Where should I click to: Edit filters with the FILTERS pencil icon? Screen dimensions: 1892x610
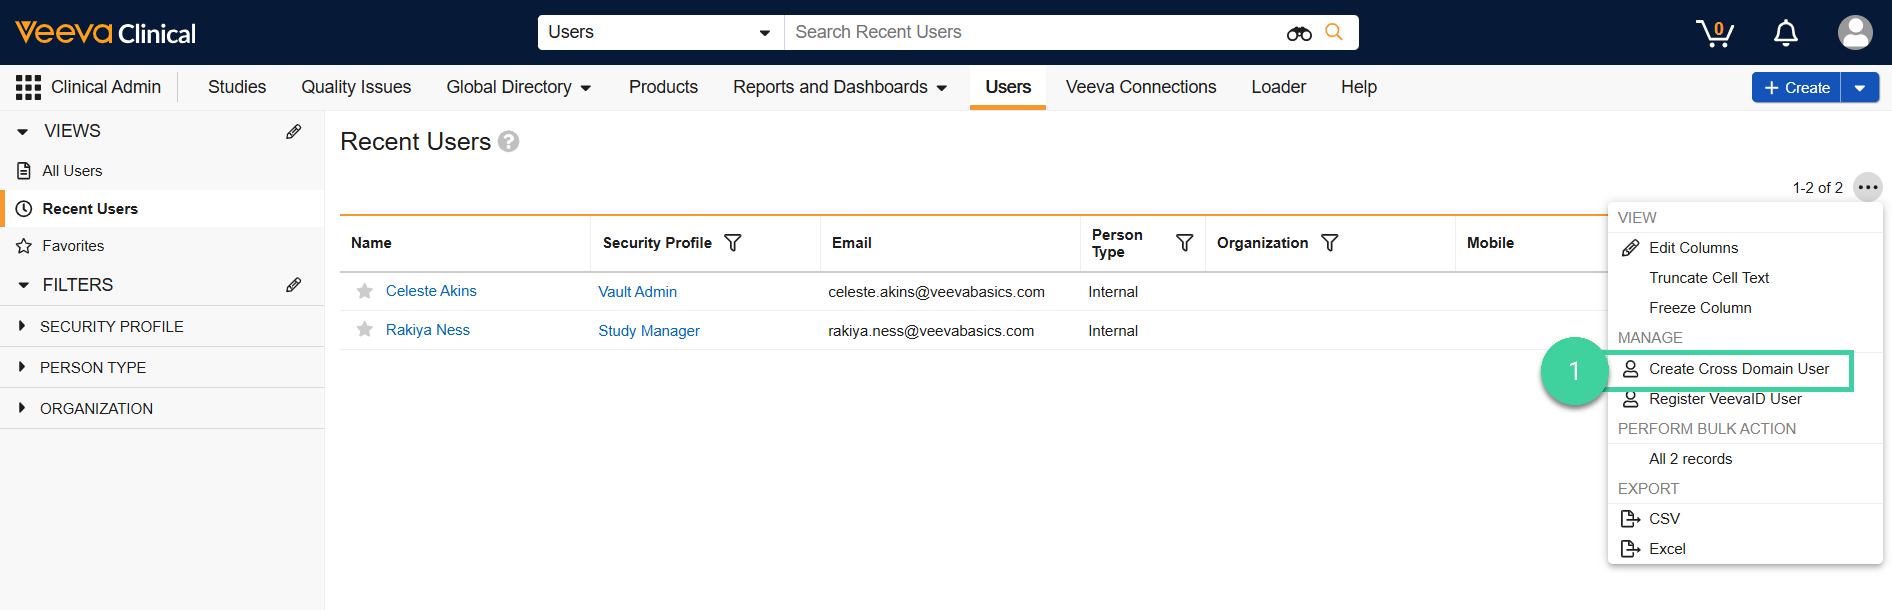[x=294, y=285]
